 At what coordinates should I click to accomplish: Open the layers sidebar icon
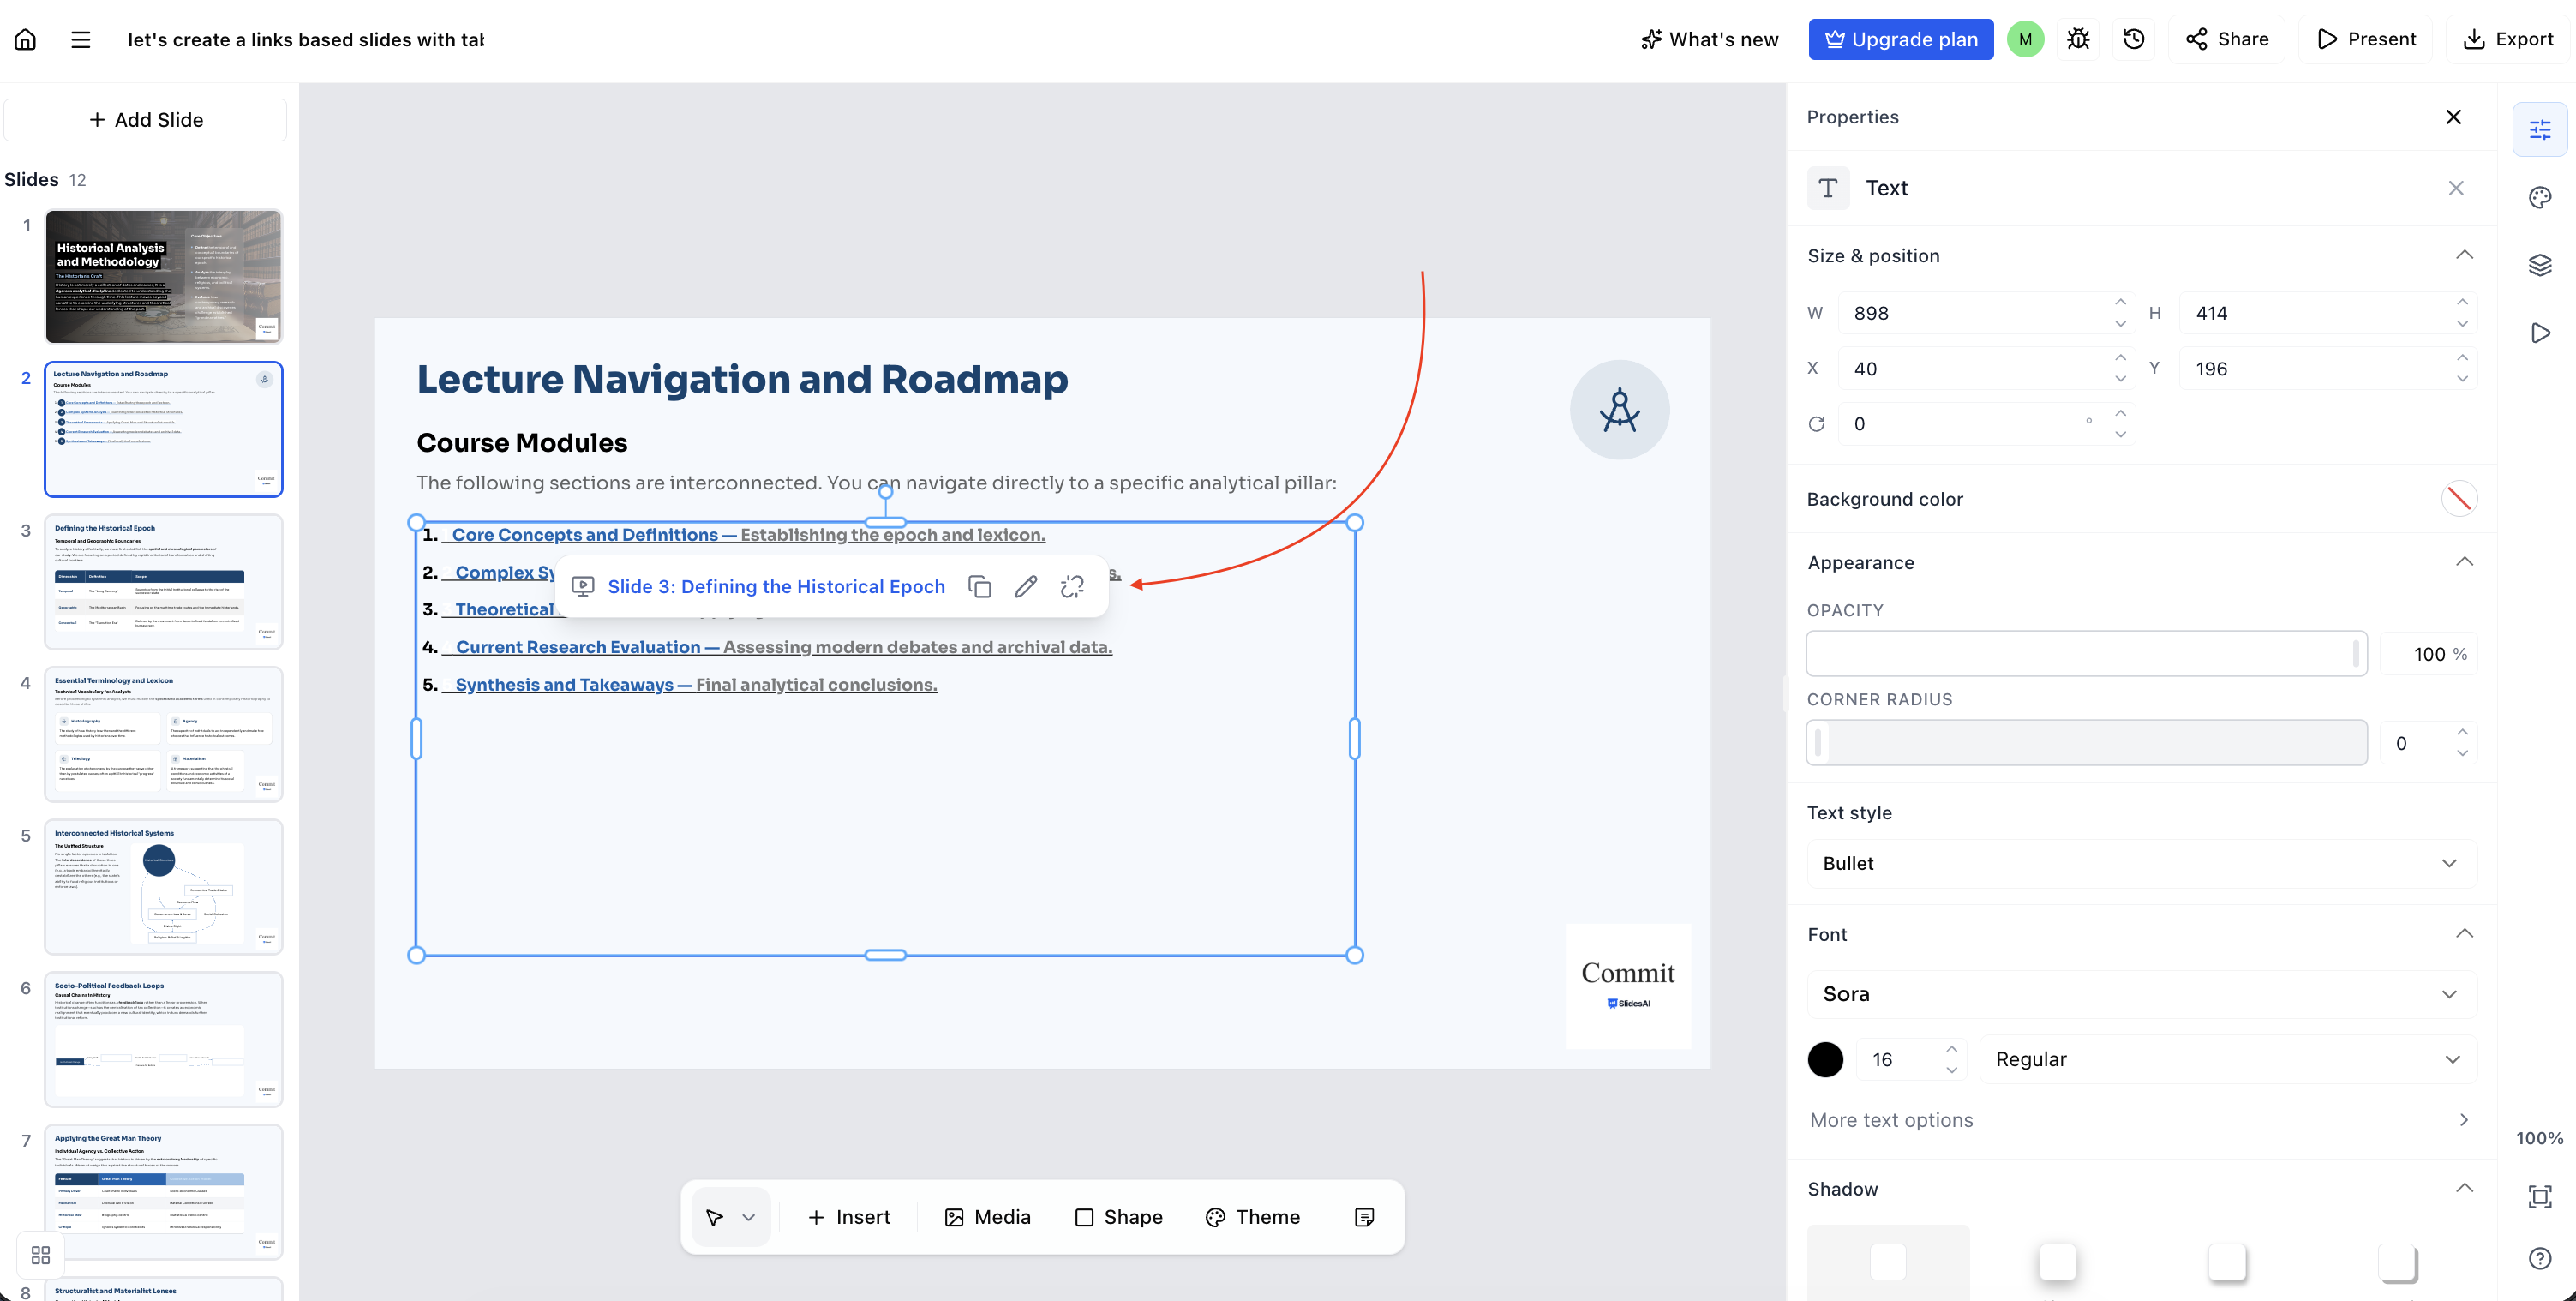point(2540,265)
